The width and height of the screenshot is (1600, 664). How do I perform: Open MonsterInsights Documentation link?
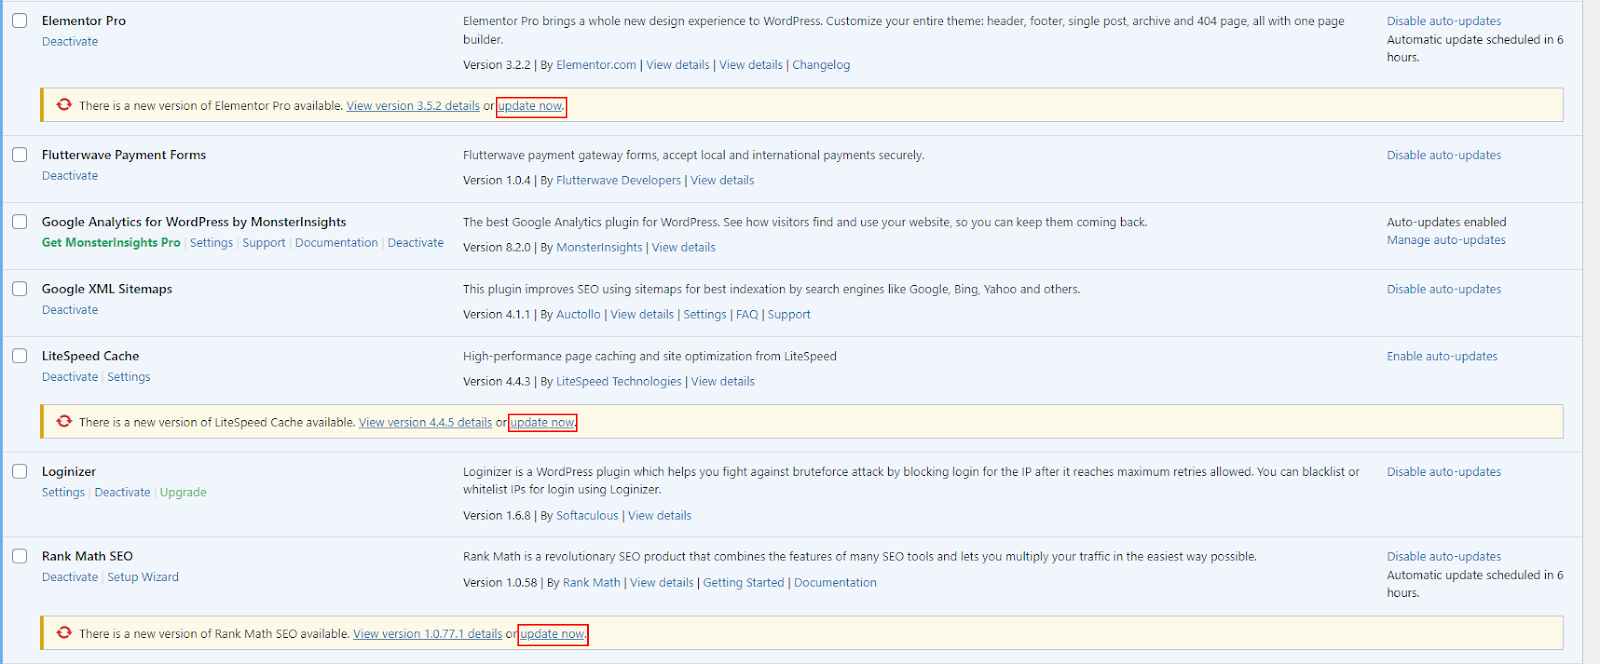click(x=336, y=243)
